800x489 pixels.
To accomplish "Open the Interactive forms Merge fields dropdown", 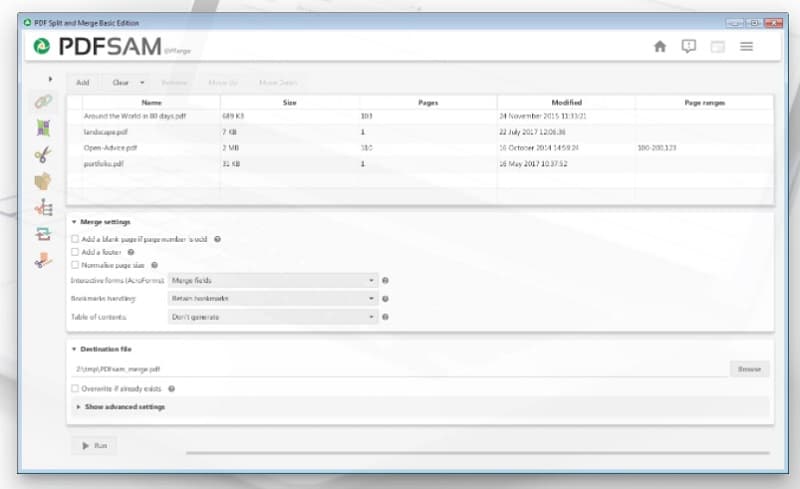I will pos(272,281).
